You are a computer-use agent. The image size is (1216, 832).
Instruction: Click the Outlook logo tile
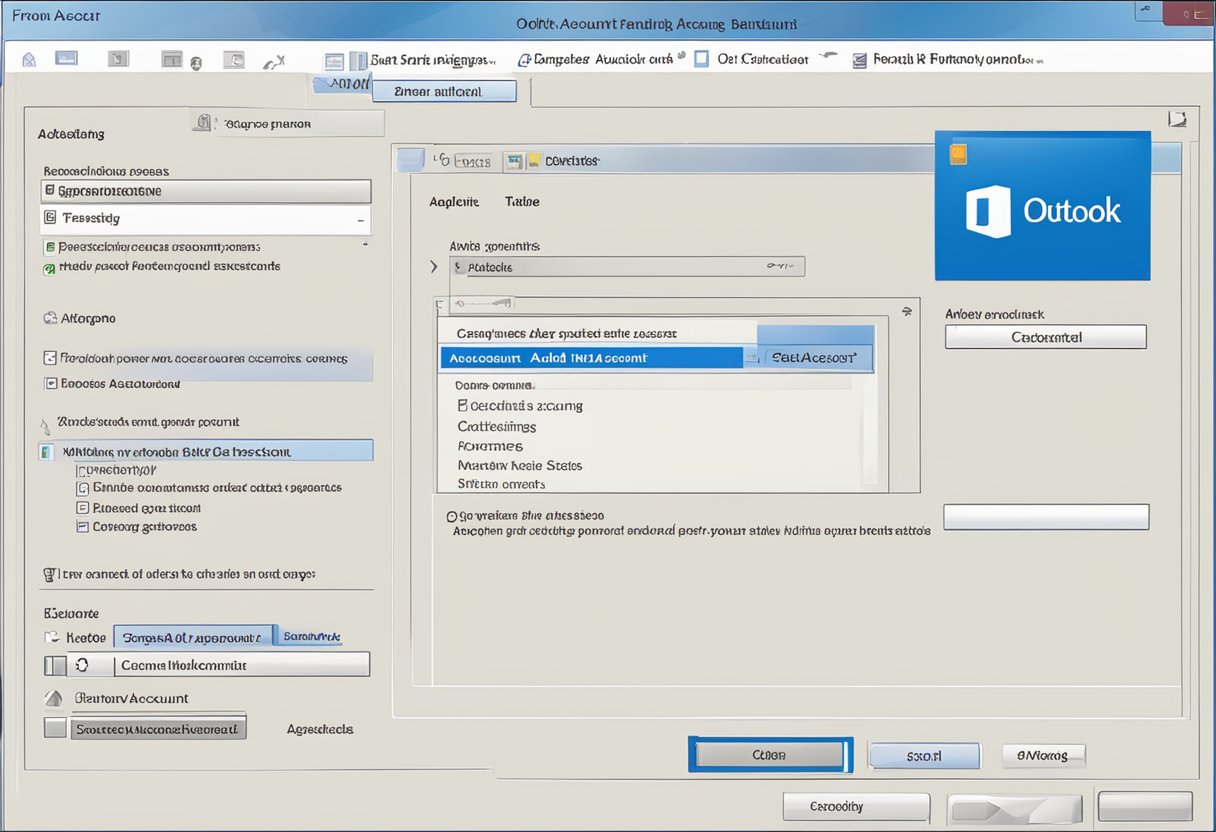pos(1042,206)
